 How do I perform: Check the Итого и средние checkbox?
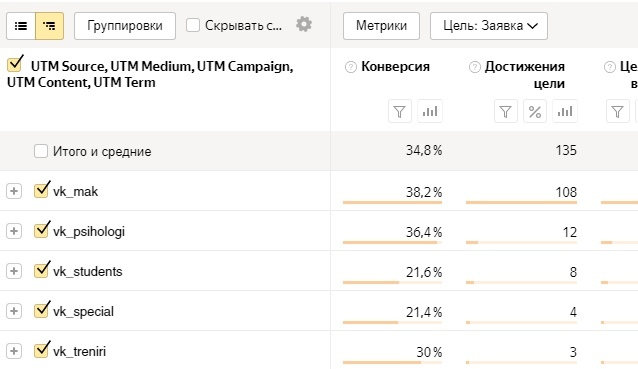click(x=41, y=151)
